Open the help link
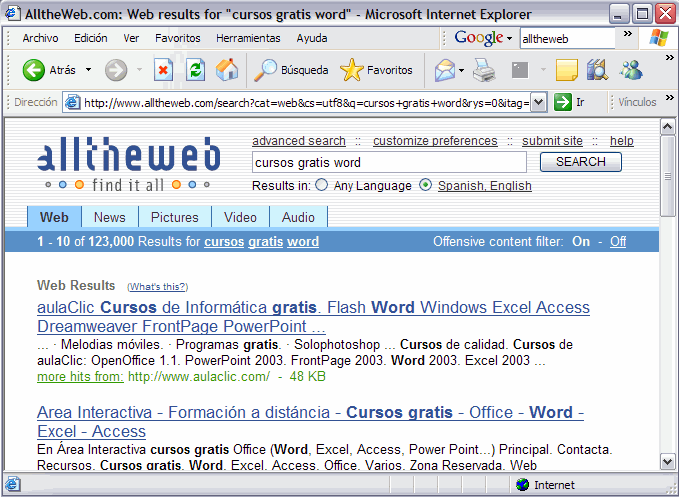The width and height of the screenshot is (679, 497). tap(621, 141)
